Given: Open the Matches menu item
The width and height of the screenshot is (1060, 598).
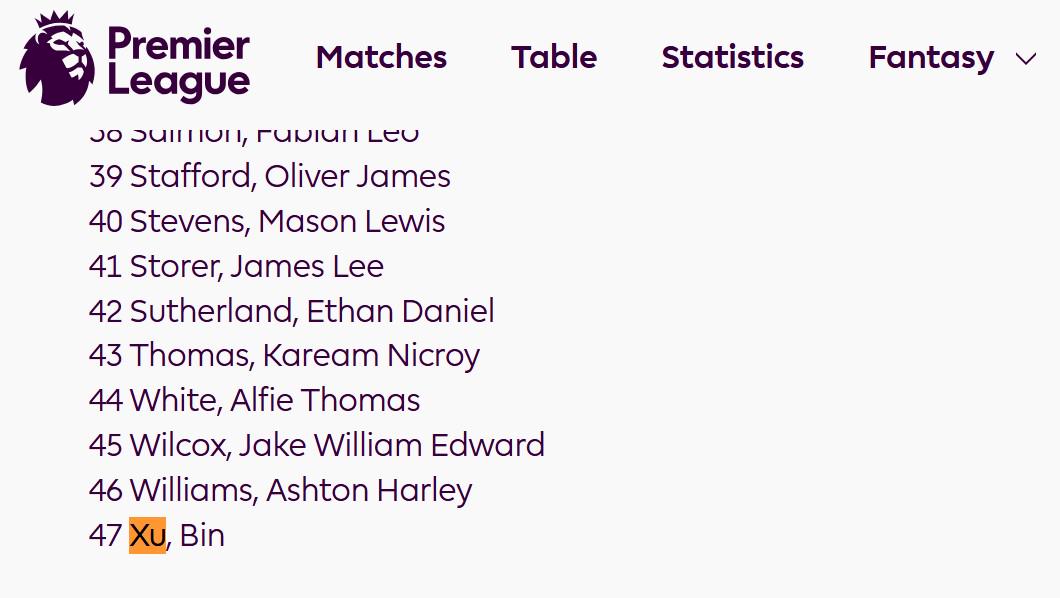Looking at the screenshot, I should pos(381,58).
